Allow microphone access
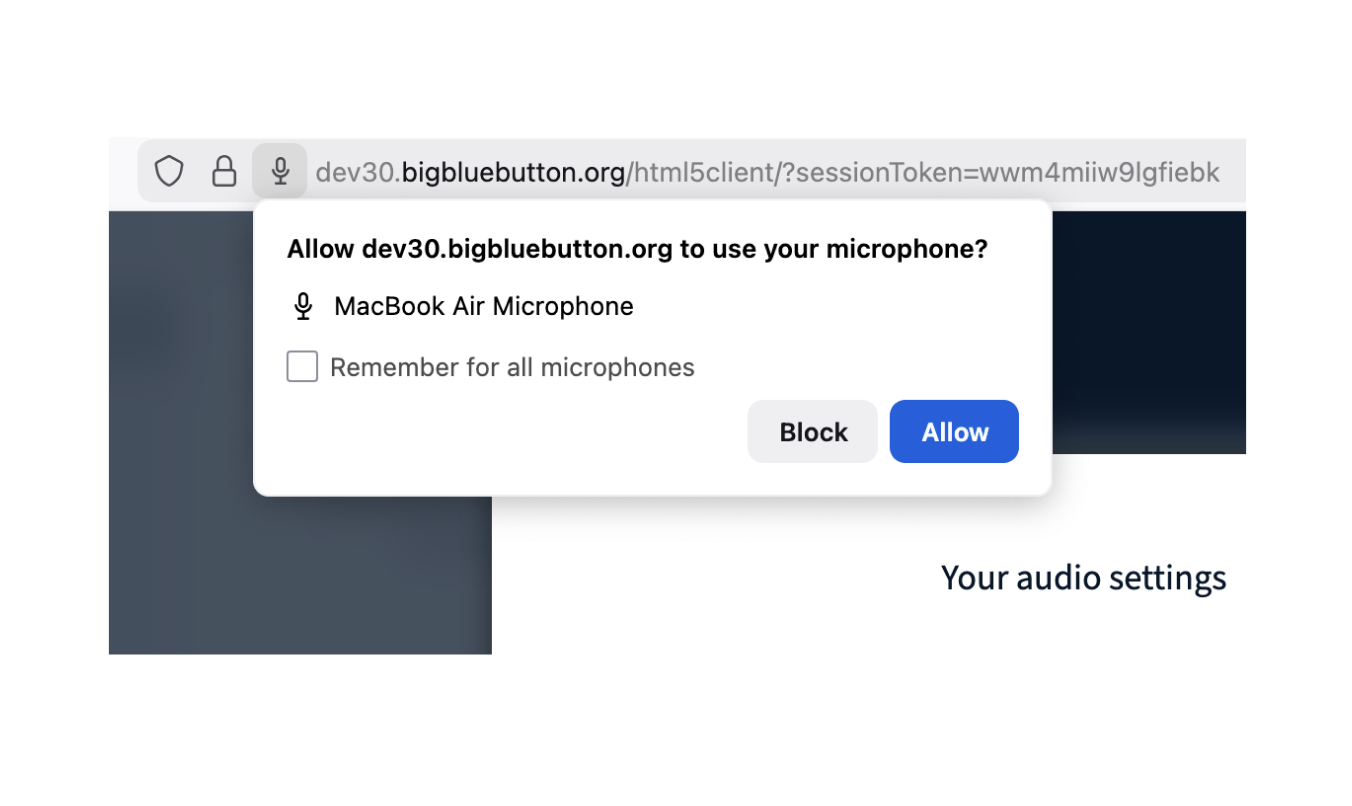1352x806 pixels. (953, 431)
